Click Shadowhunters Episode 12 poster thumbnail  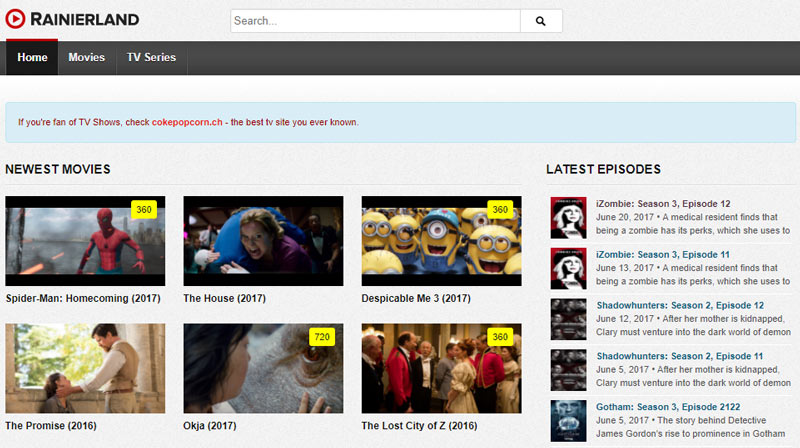[x=568, y=319]
